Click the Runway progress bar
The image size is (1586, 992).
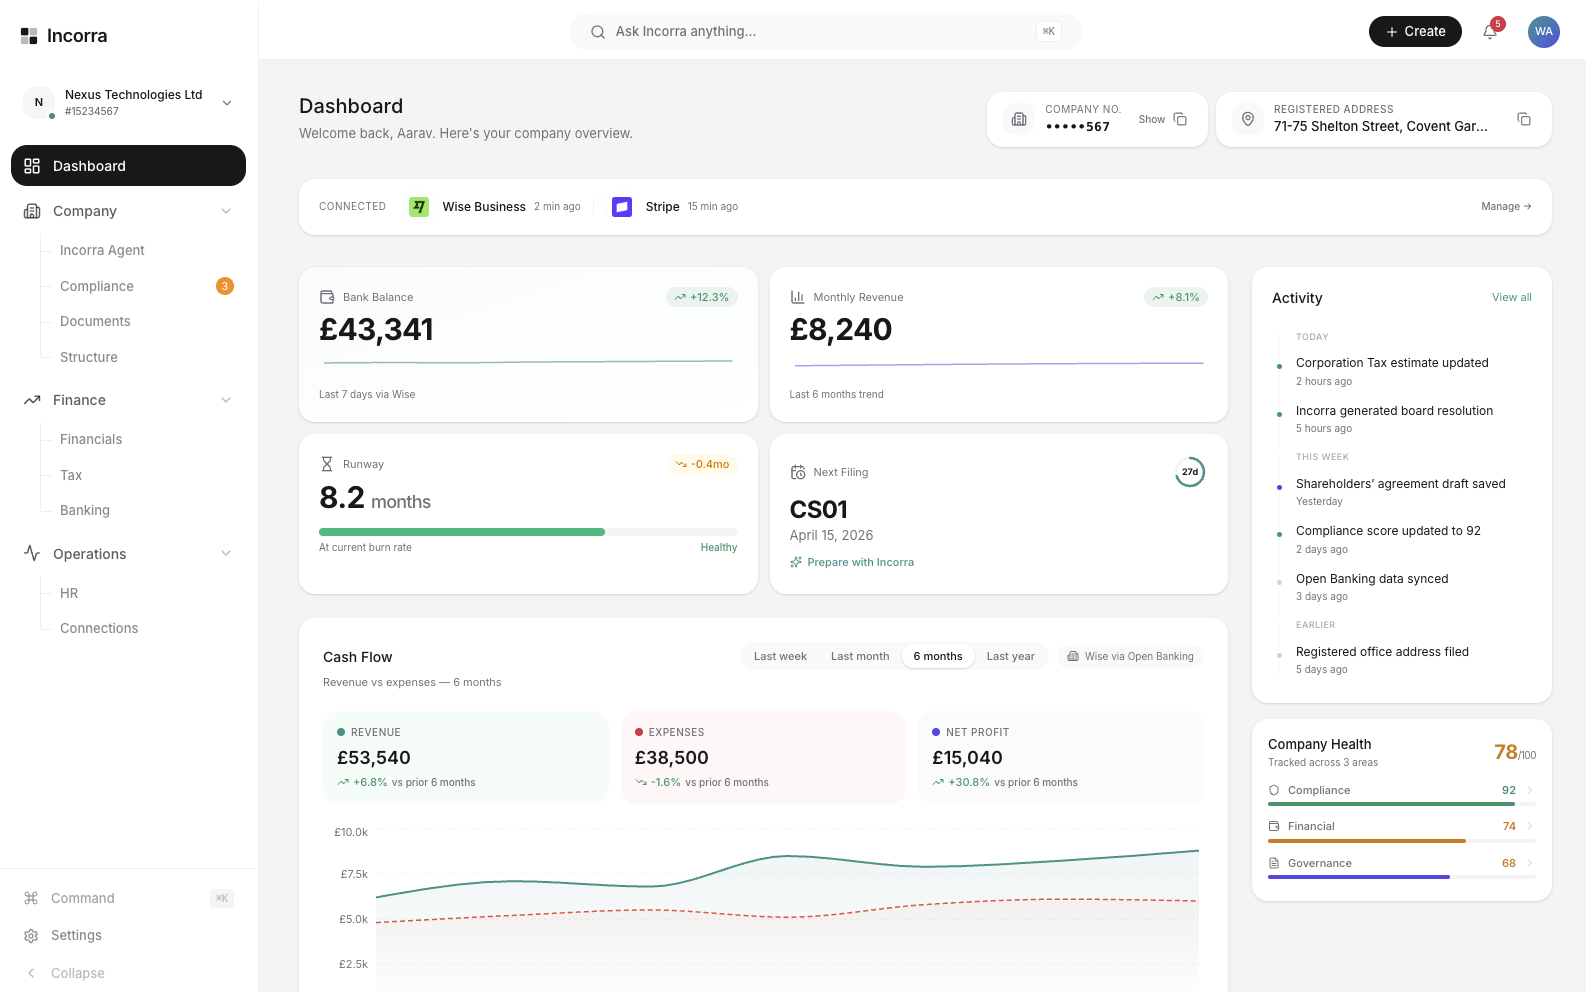[527, 532]
